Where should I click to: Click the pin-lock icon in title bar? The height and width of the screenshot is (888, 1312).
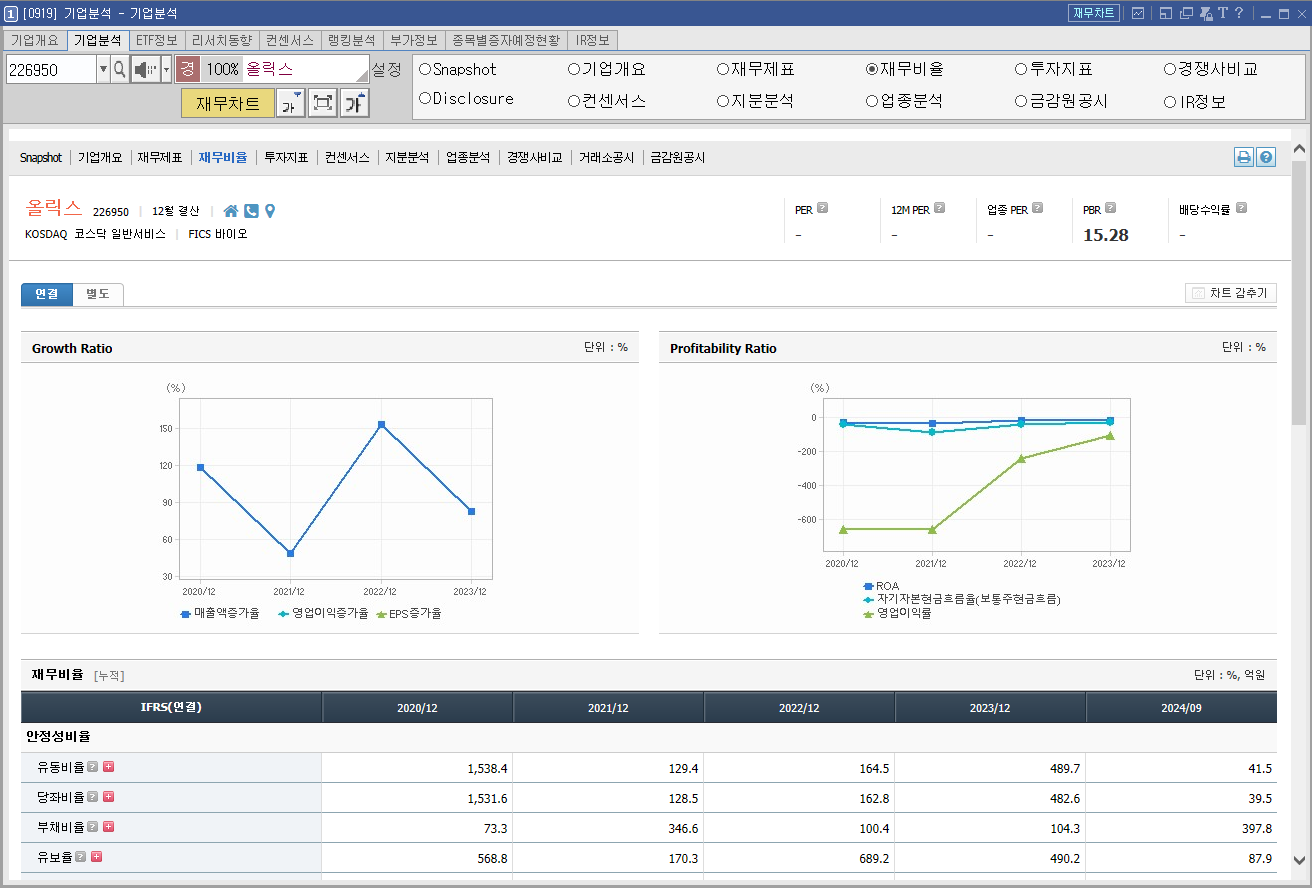point(1206,13)
